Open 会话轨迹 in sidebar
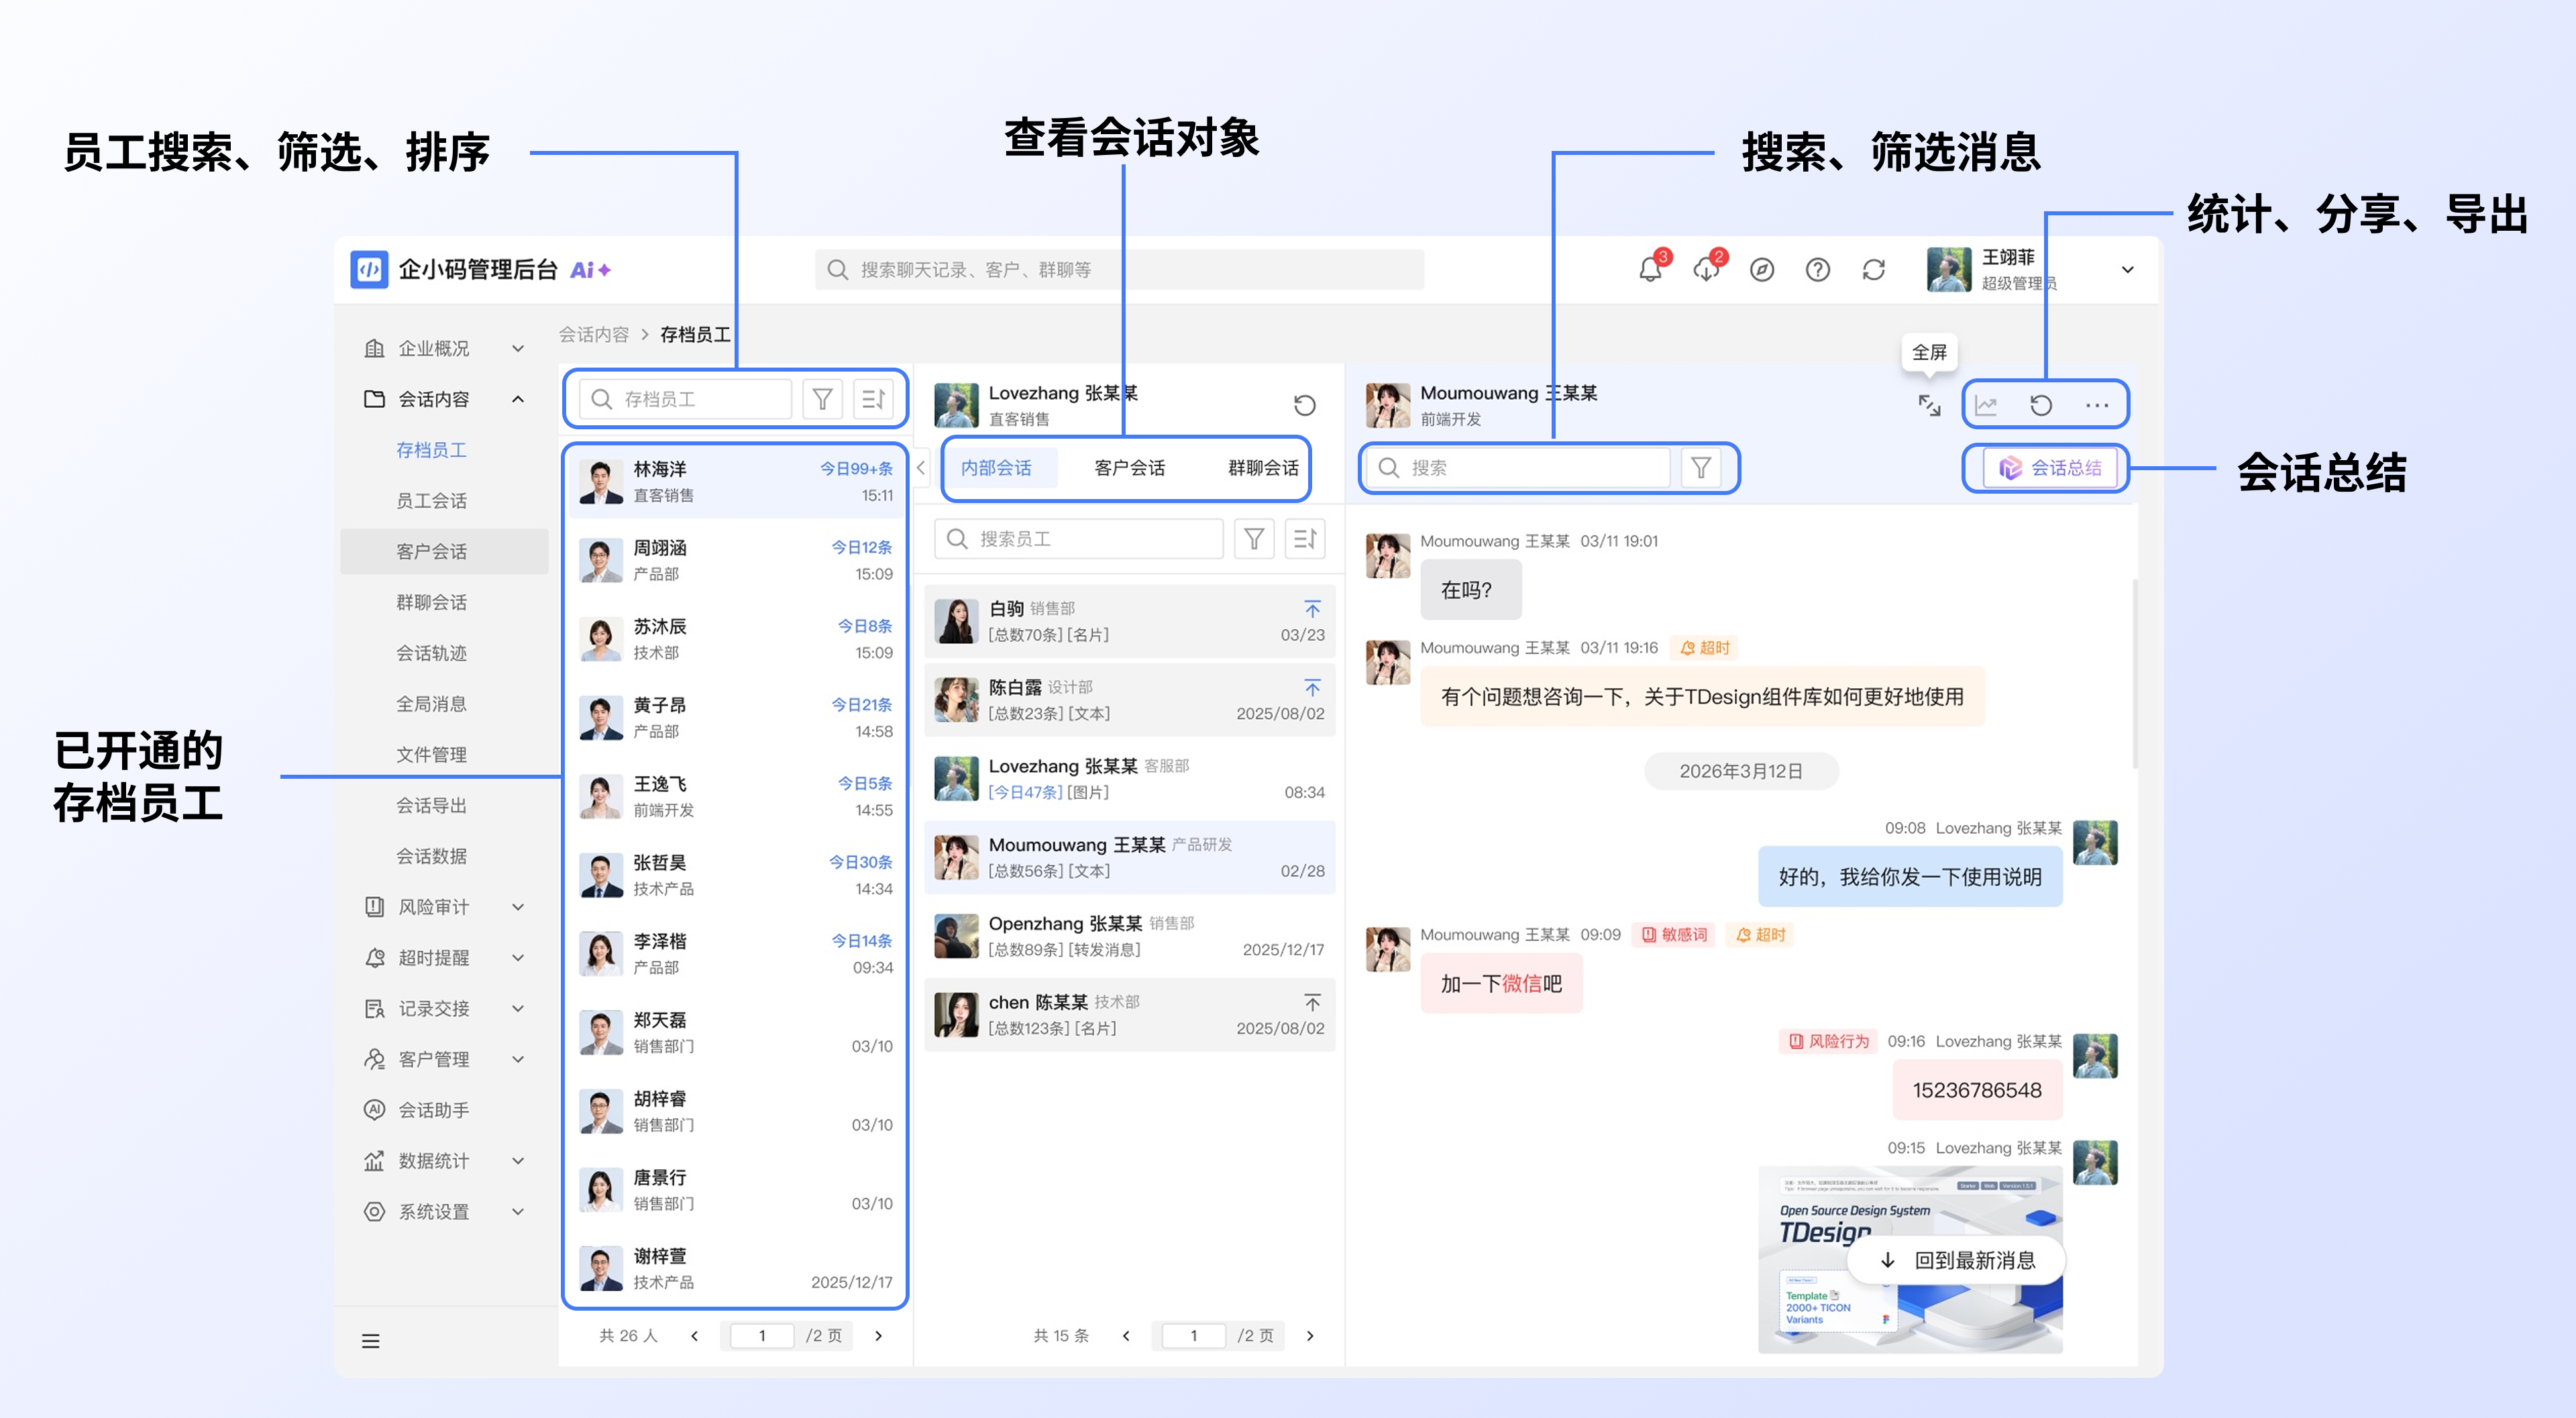 (431, 653)
